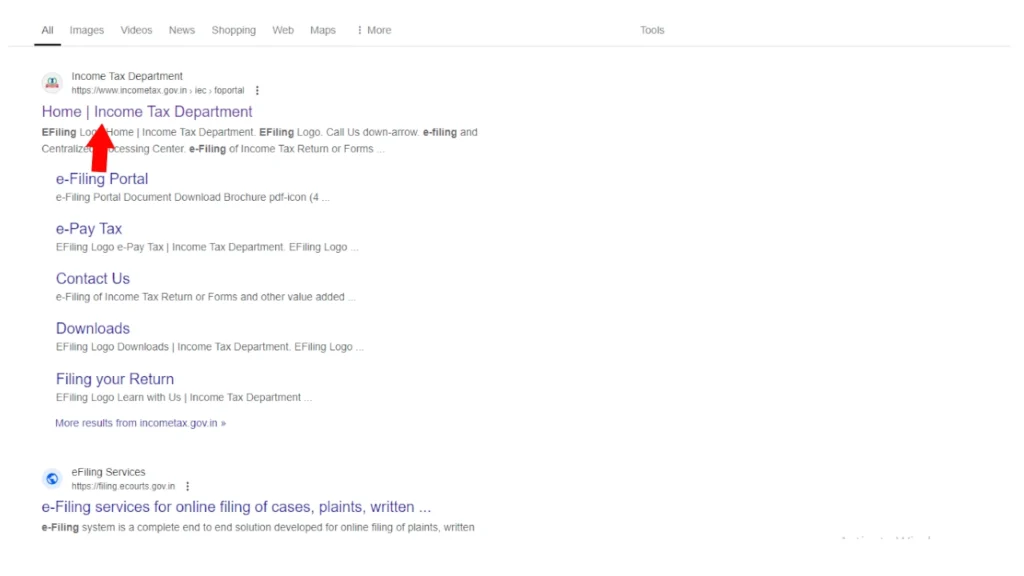The height and width of the screenshot is (576, 1024).
Task: Select the Web tab
Action: tap(283, 30)
